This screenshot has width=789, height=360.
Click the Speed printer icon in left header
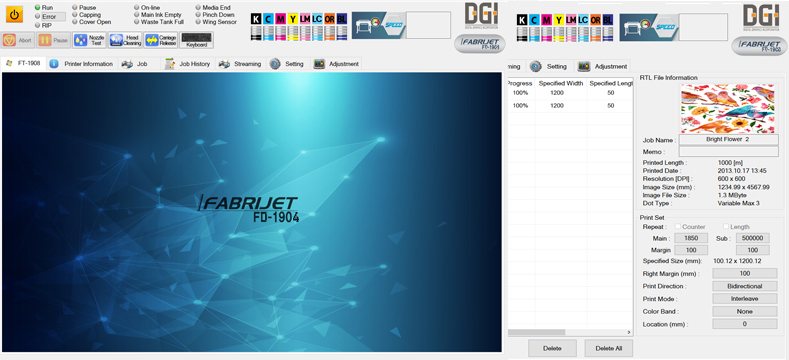378,25
